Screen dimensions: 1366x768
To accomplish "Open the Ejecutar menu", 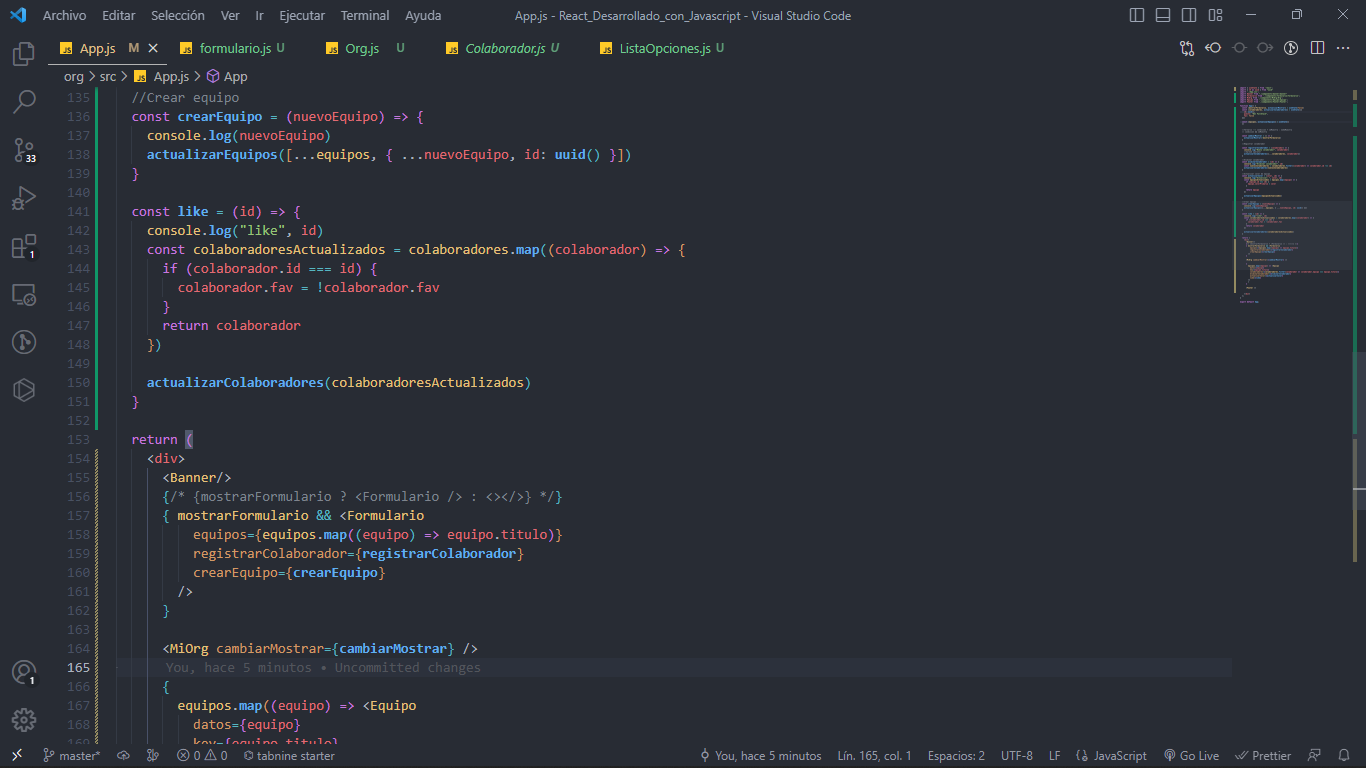I will [302, 15].
